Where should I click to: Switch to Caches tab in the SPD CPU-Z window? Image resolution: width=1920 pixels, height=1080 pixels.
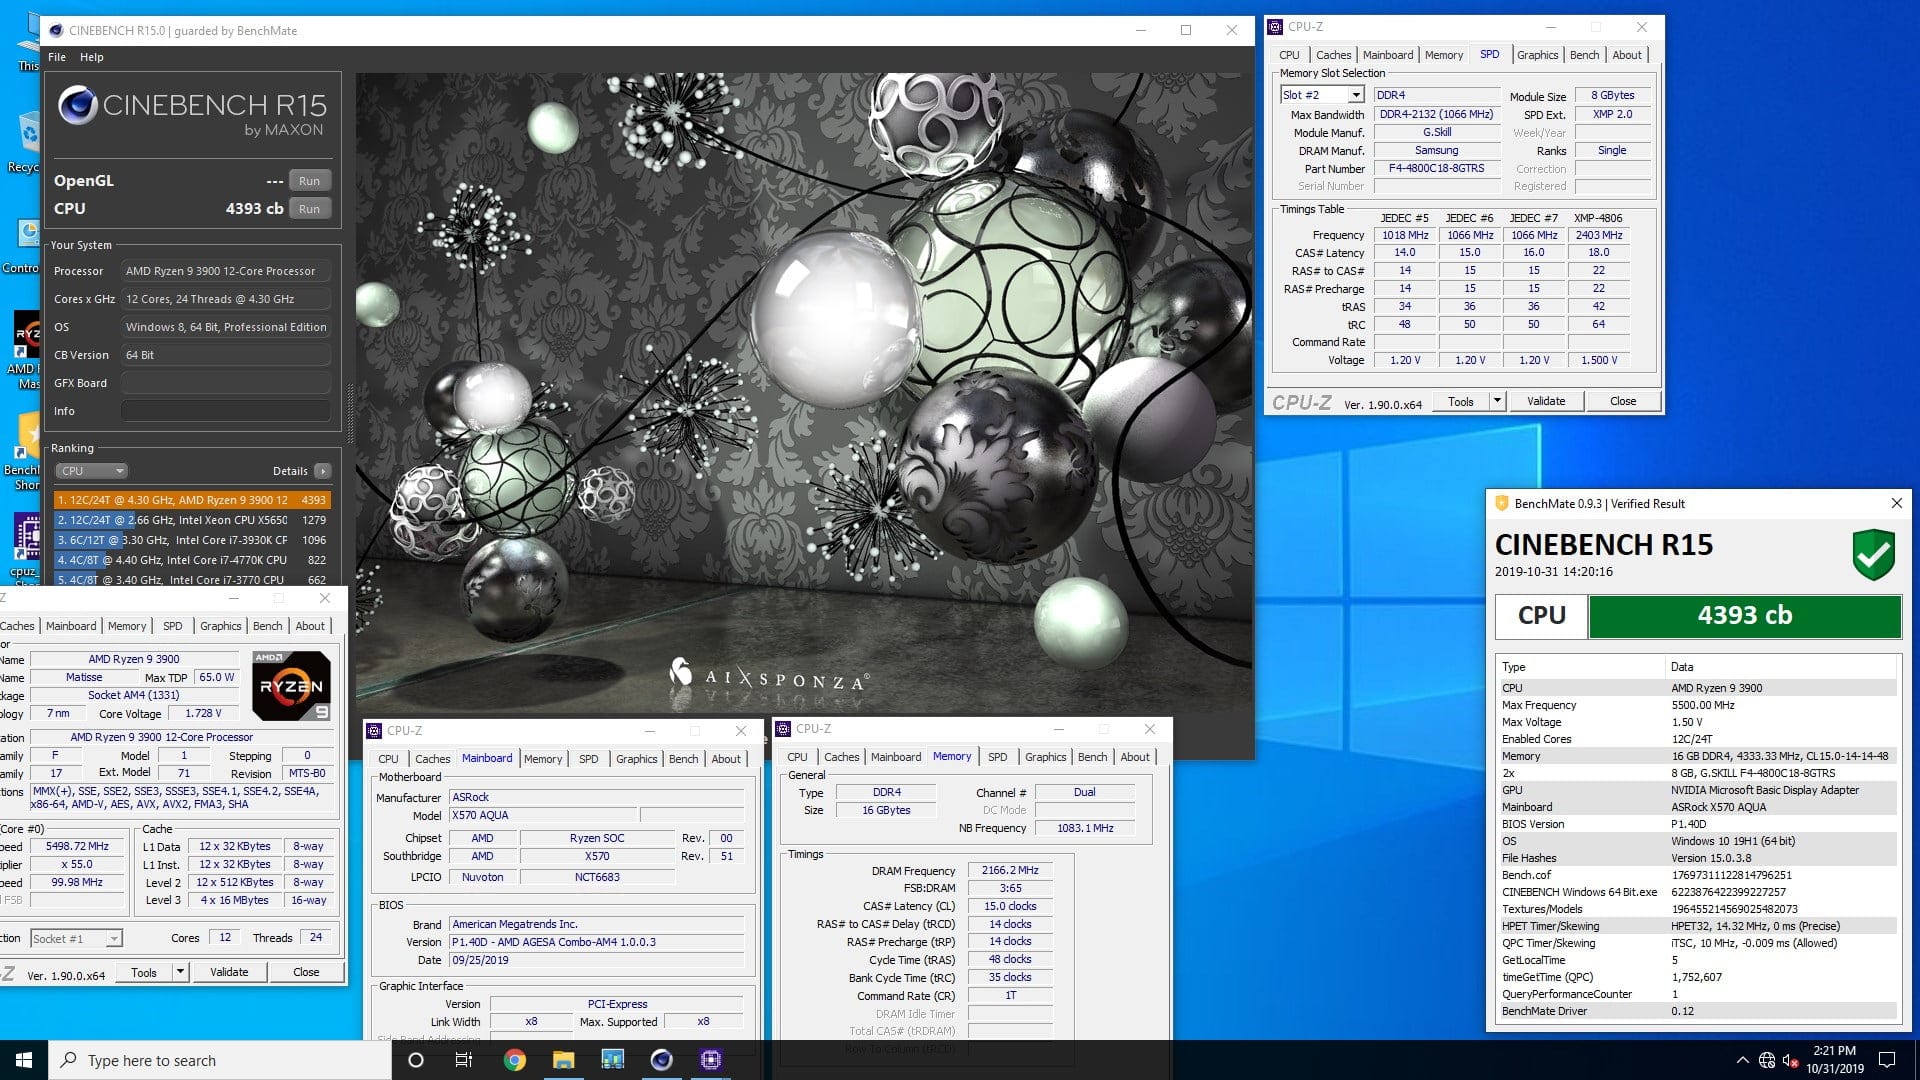point(1332,55)
